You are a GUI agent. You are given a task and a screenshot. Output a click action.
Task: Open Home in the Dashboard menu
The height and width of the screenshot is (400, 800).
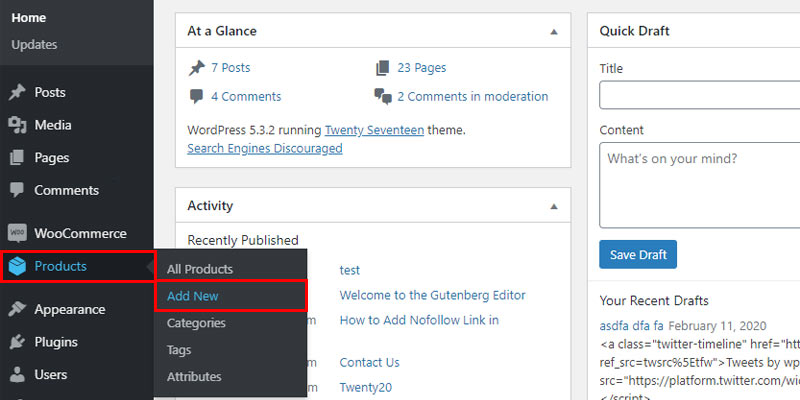point(29,18)
